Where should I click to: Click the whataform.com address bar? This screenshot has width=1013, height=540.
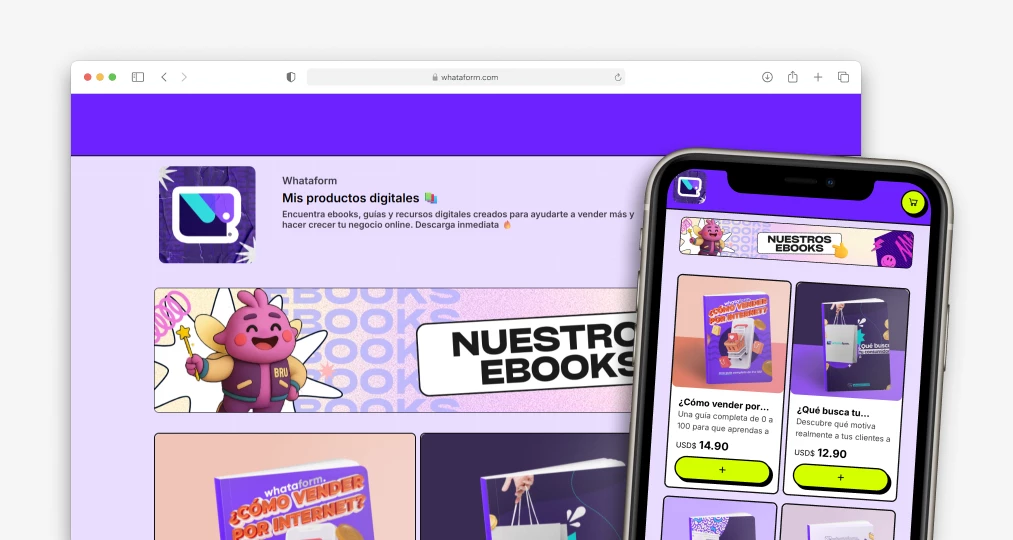tap(466, 77)
